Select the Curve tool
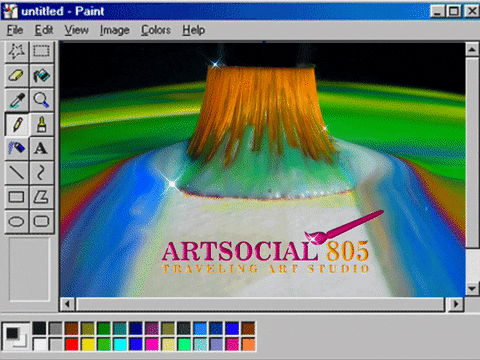The image size is (480, 360). [41, 173]
